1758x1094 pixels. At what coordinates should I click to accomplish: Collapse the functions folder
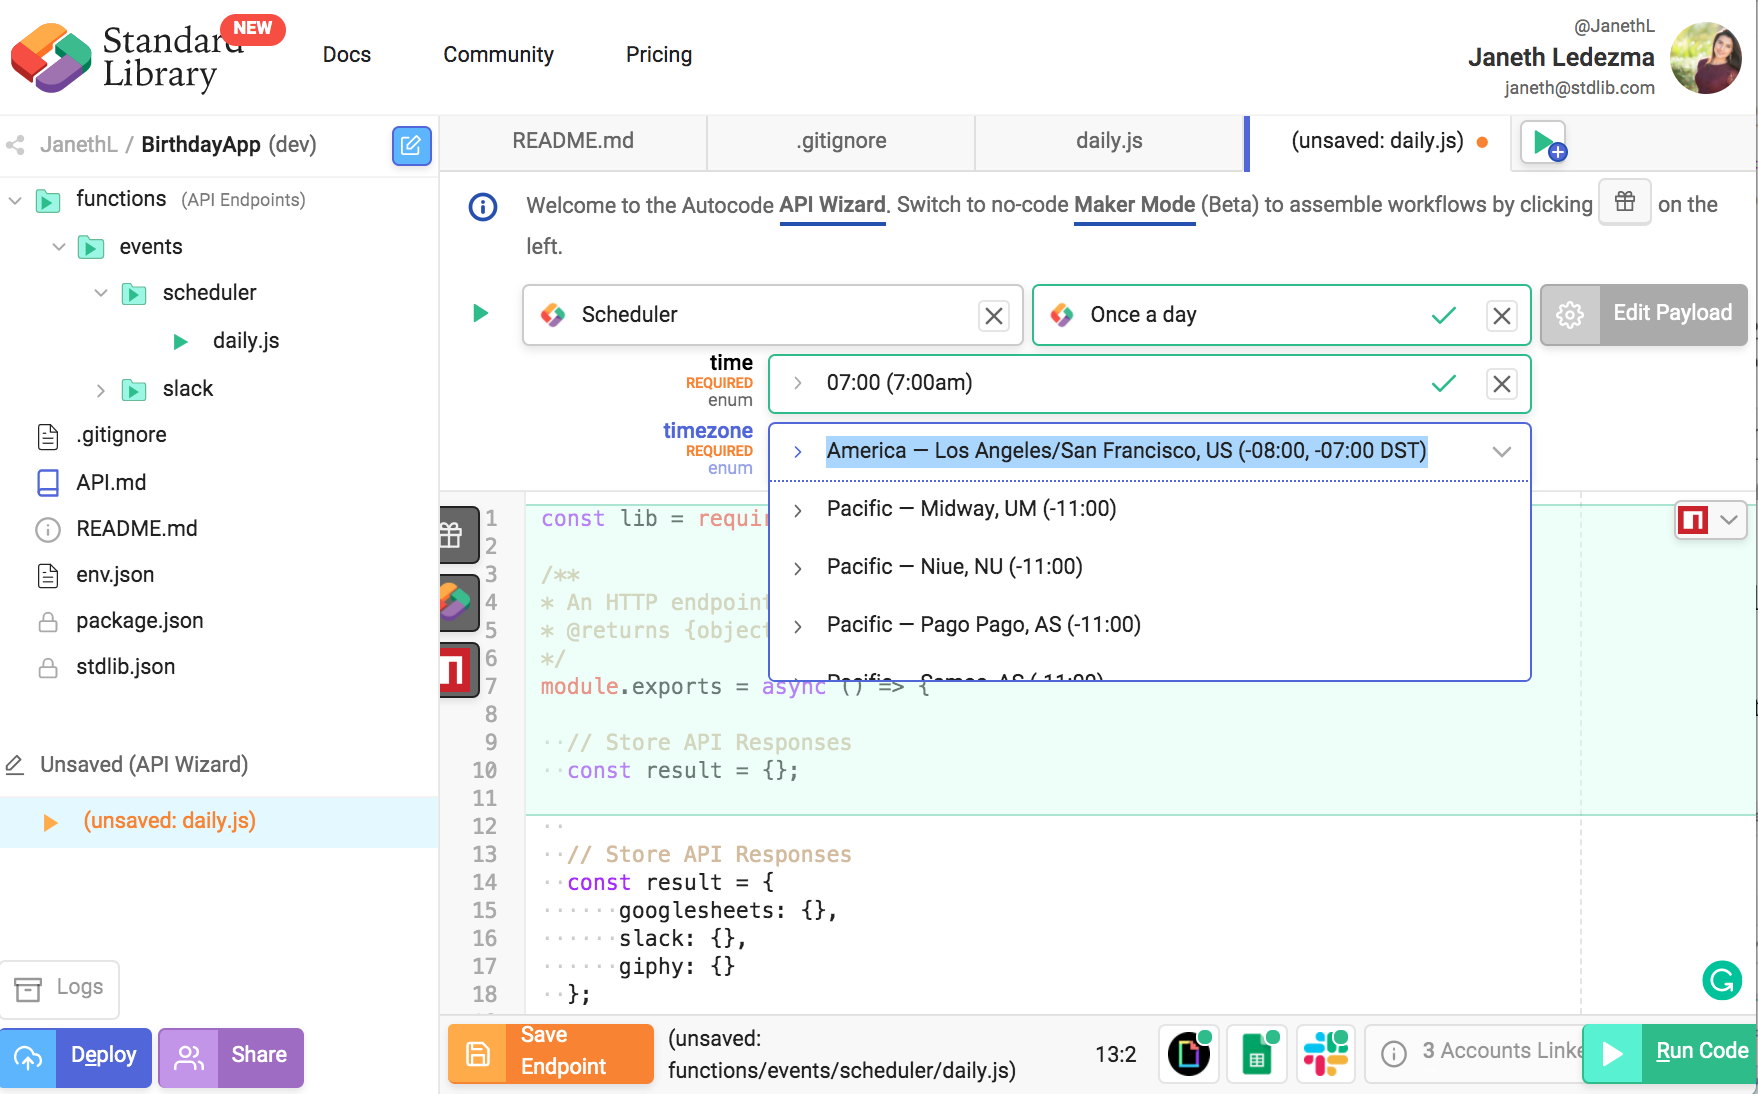click(15, 200)
